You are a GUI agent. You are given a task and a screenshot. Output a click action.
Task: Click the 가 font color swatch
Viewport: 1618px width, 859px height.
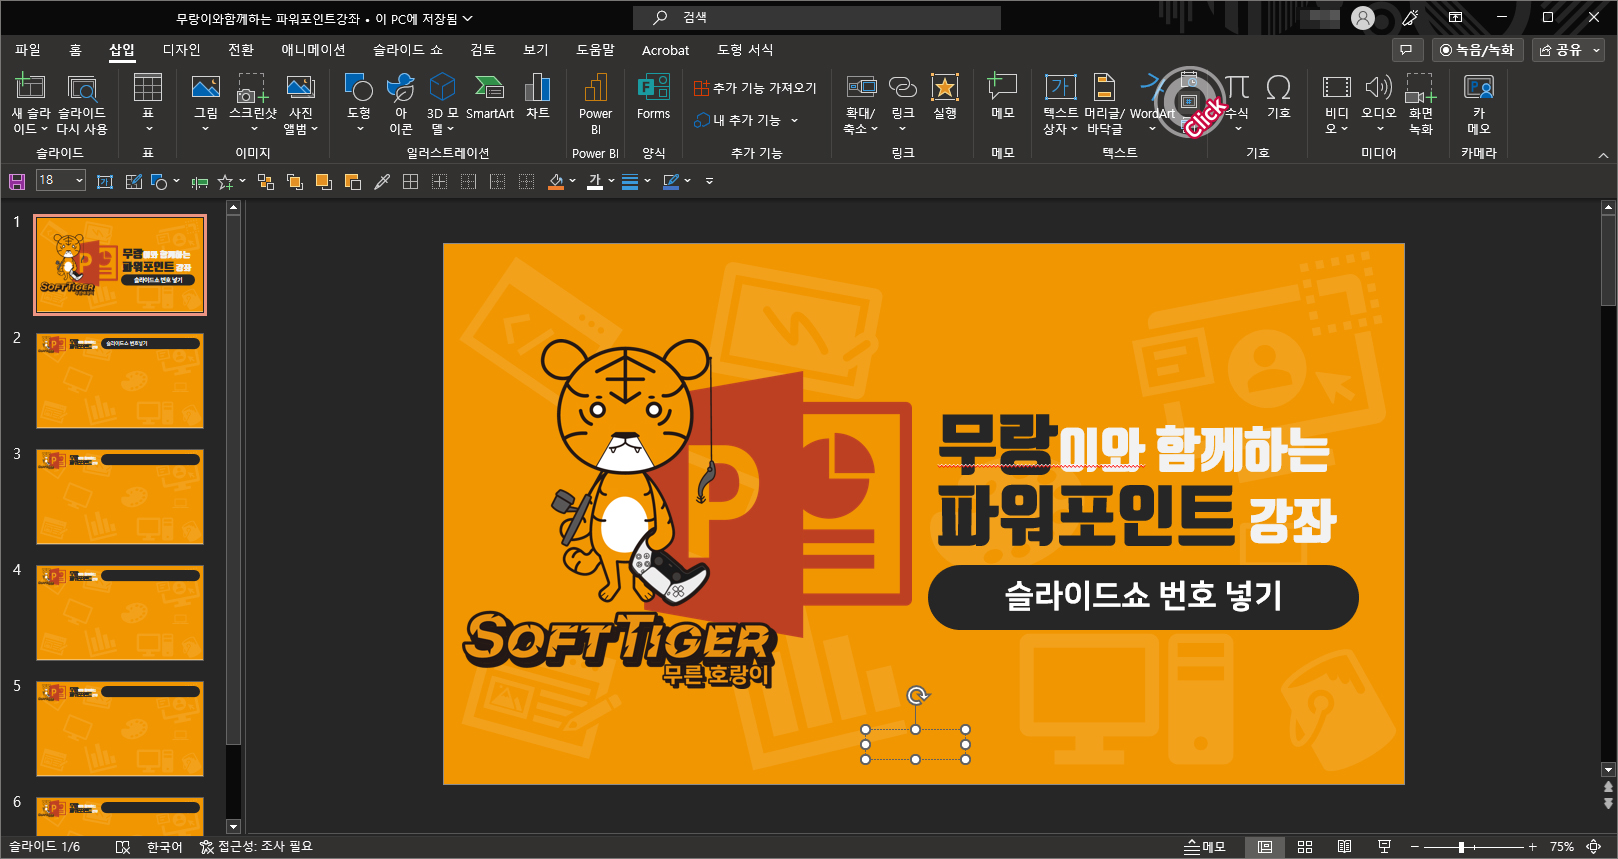[x=595, y=181]
